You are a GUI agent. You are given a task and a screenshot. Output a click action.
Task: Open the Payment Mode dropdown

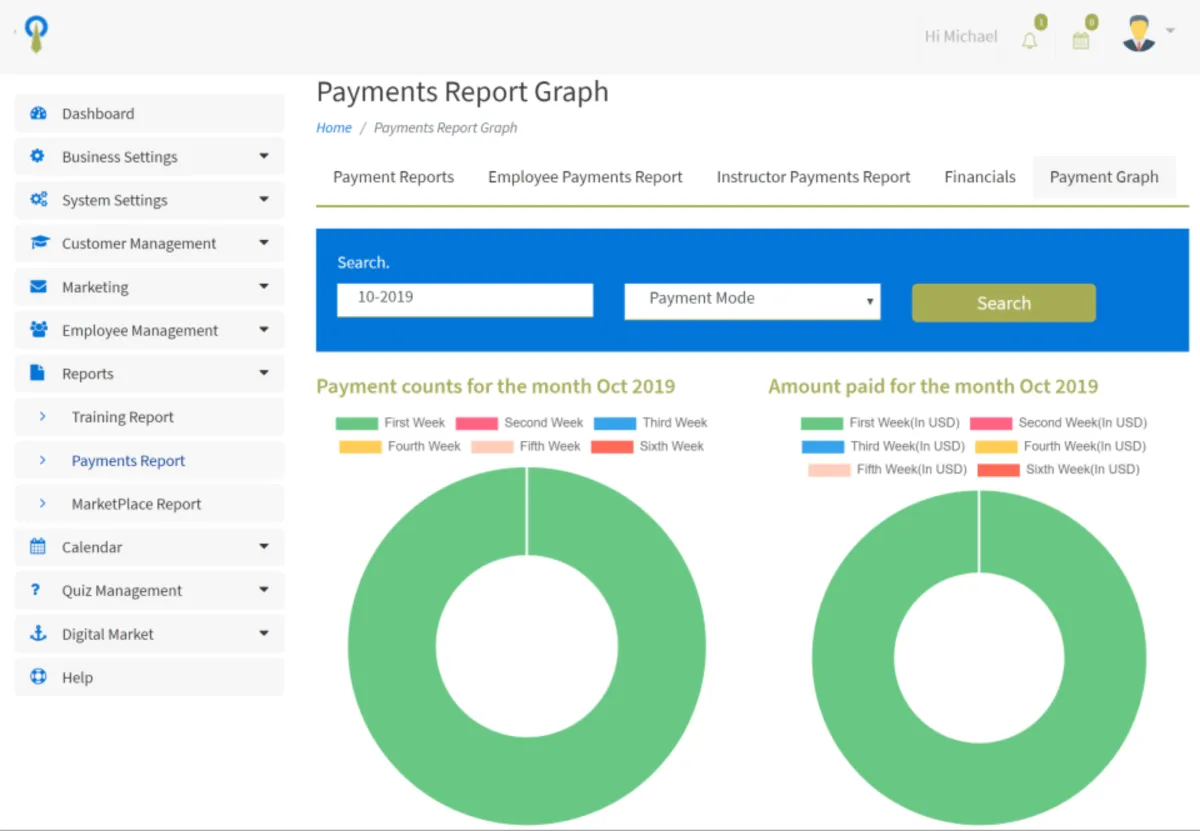click(x=752, y=299)
